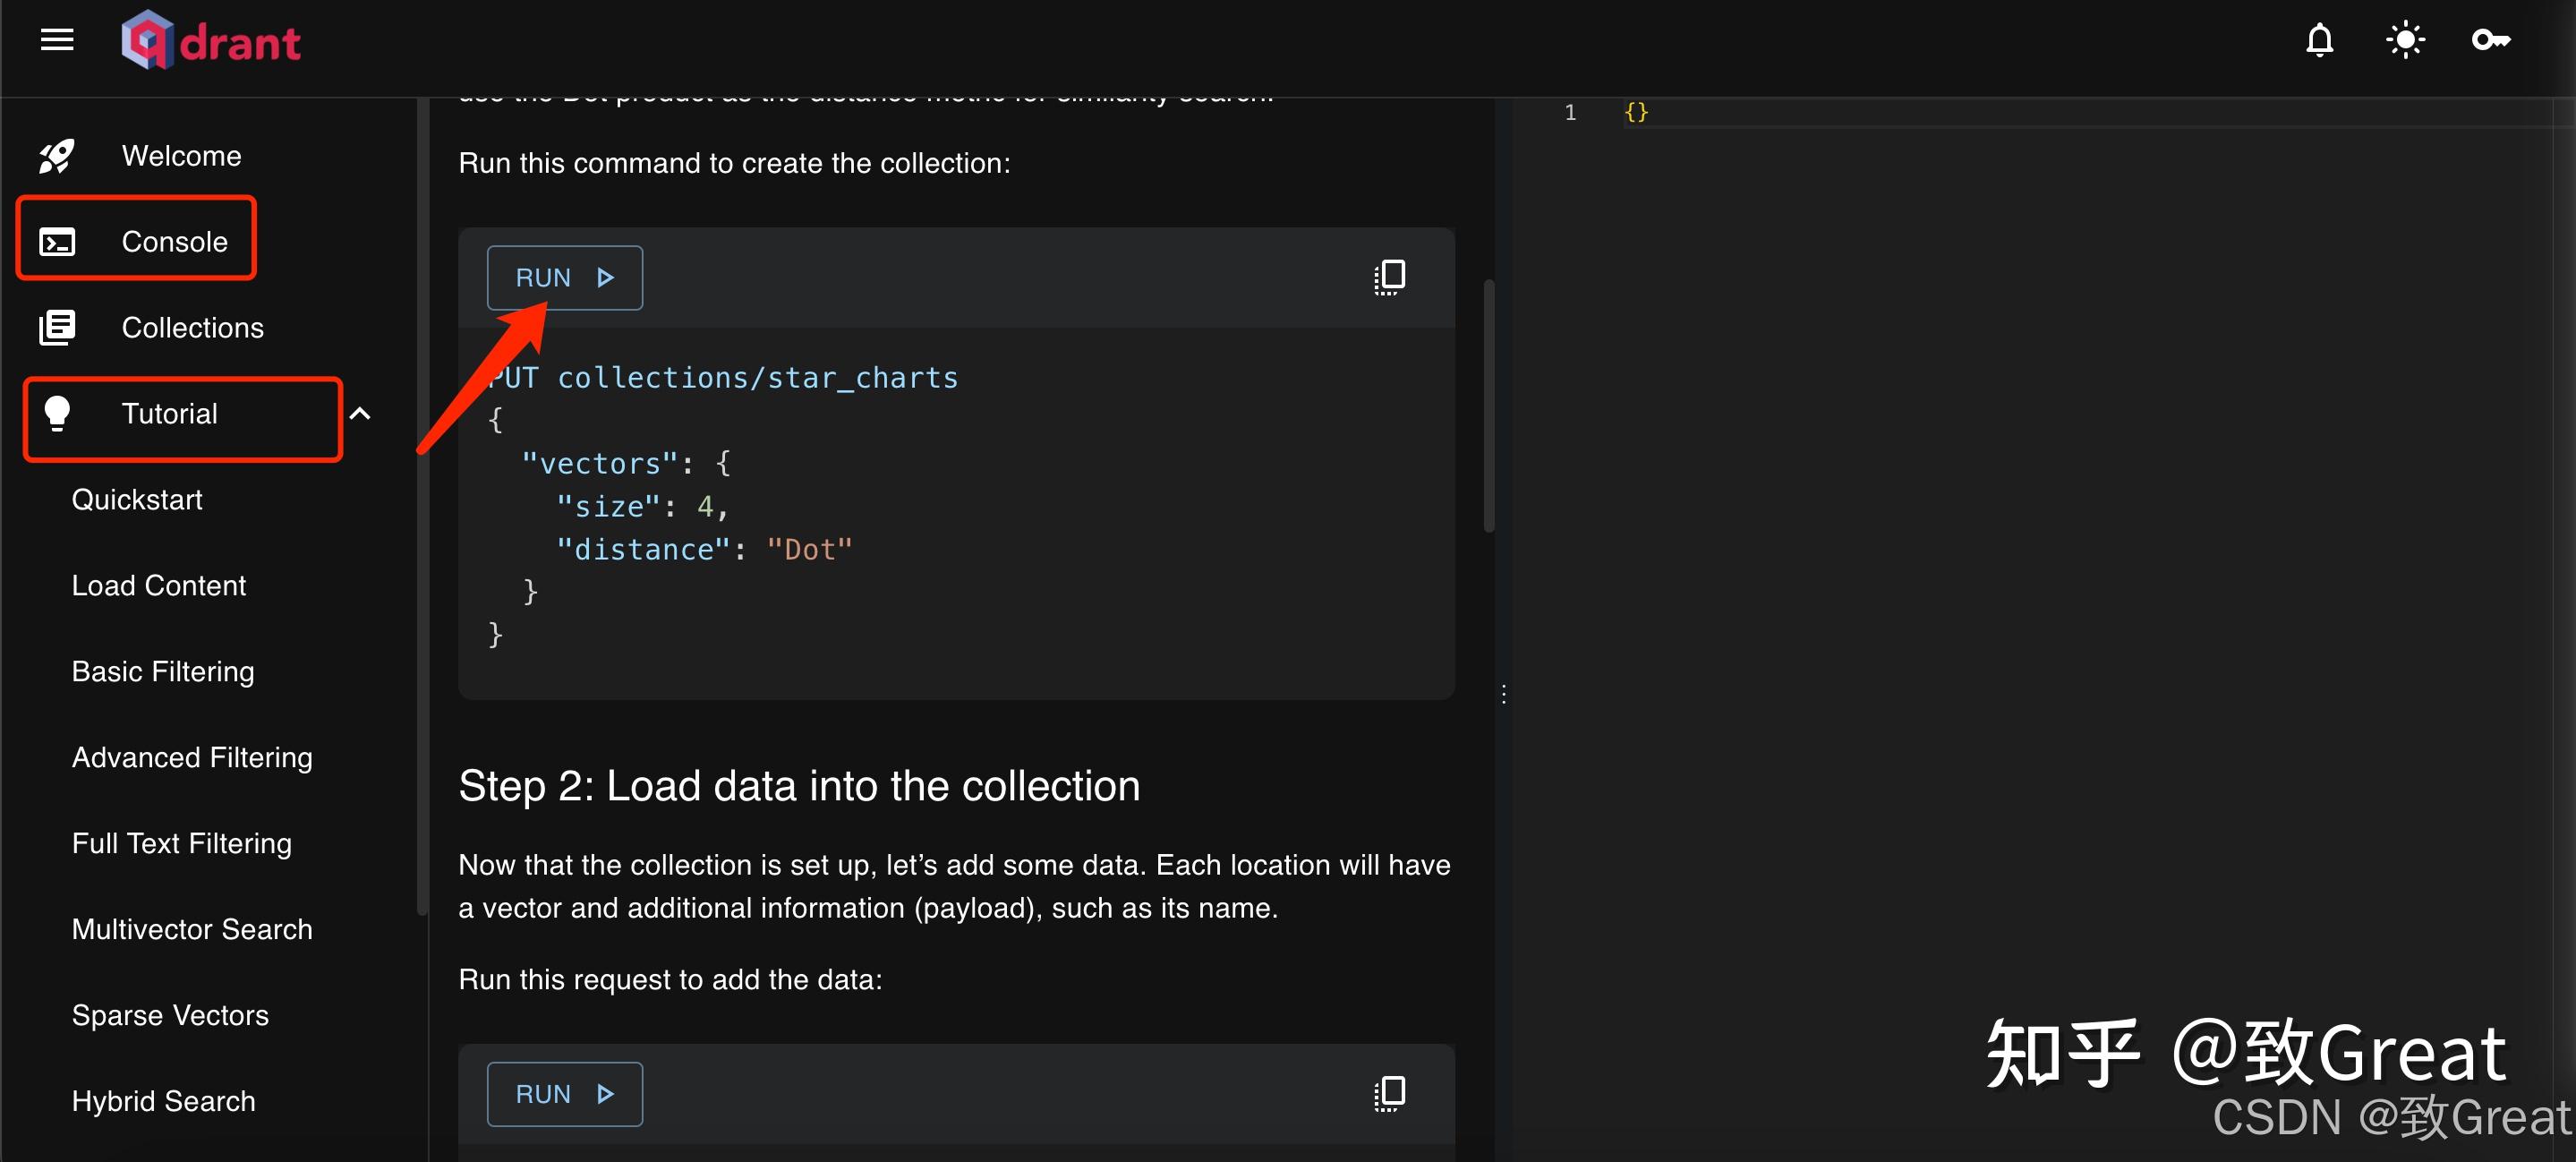Collapse the Tutorial section chevron
Viewport: 2576px width, 1162px height.
click(360, 414)
